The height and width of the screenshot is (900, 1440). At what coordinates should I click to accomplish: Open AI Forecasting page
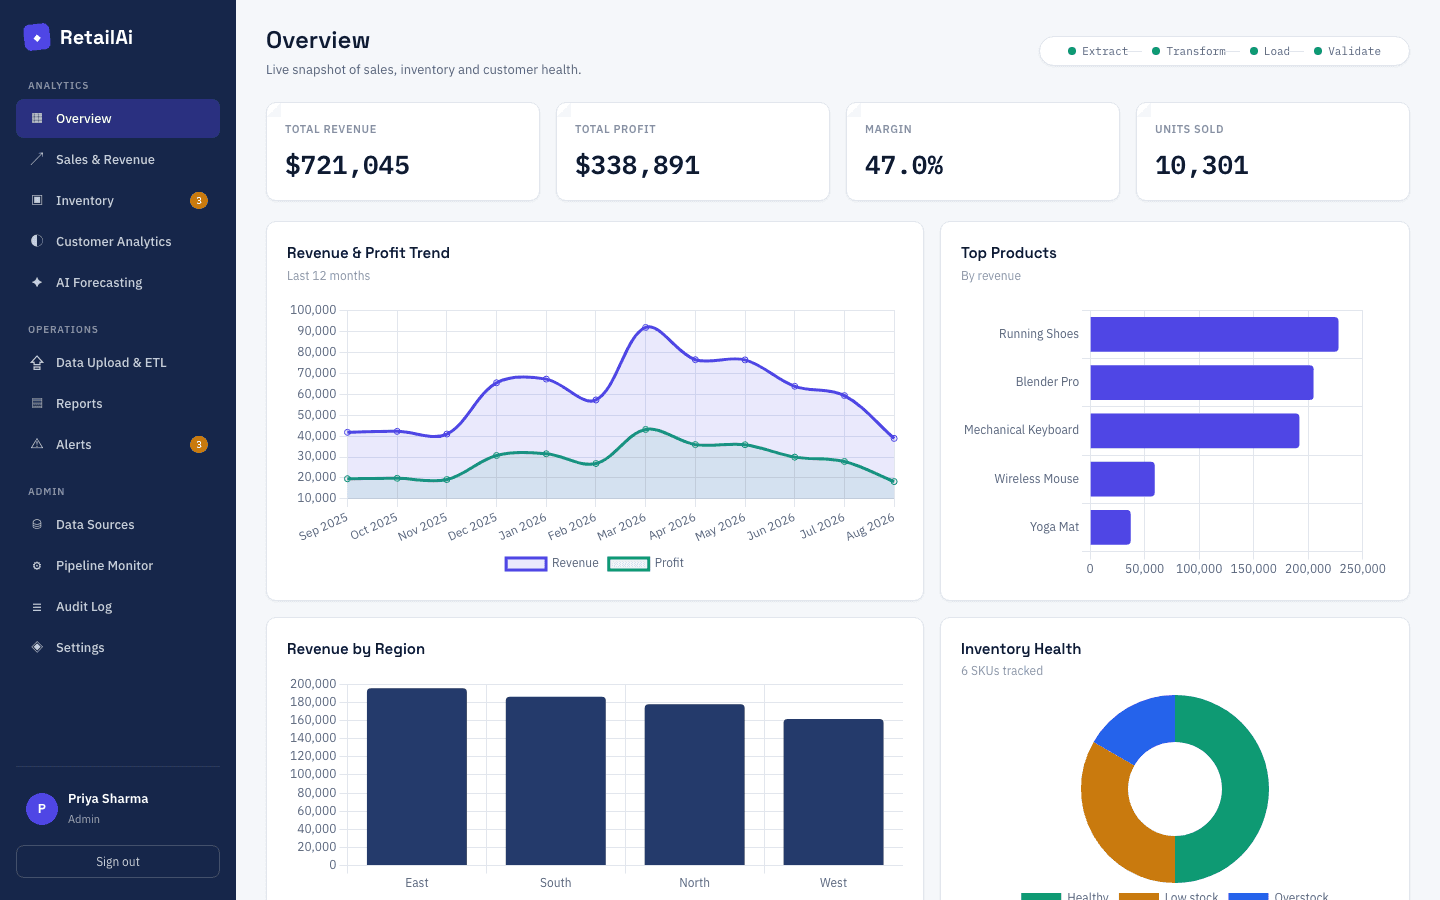pyautogui.click(x=118, y=282)
